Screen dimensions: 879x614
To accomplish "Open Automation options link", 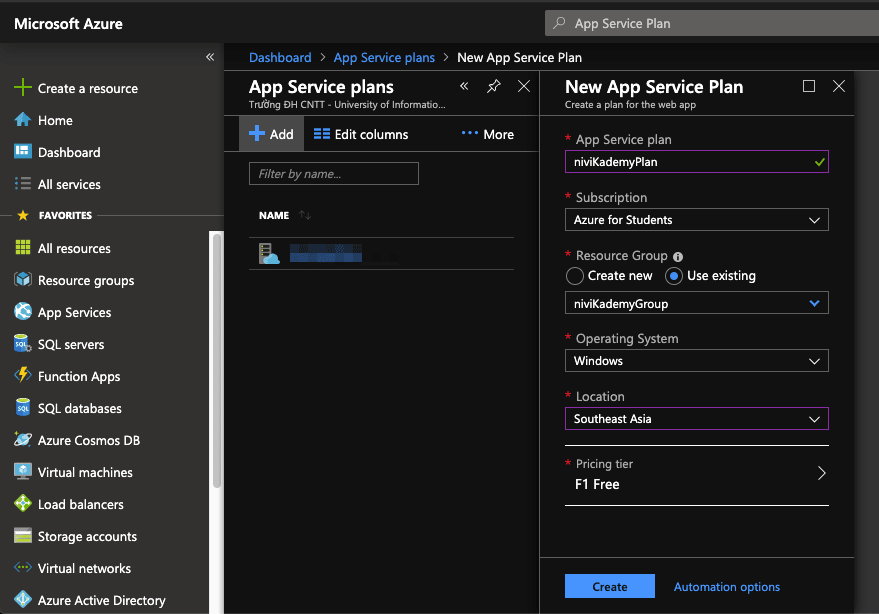I will click(x=727, y=587).
